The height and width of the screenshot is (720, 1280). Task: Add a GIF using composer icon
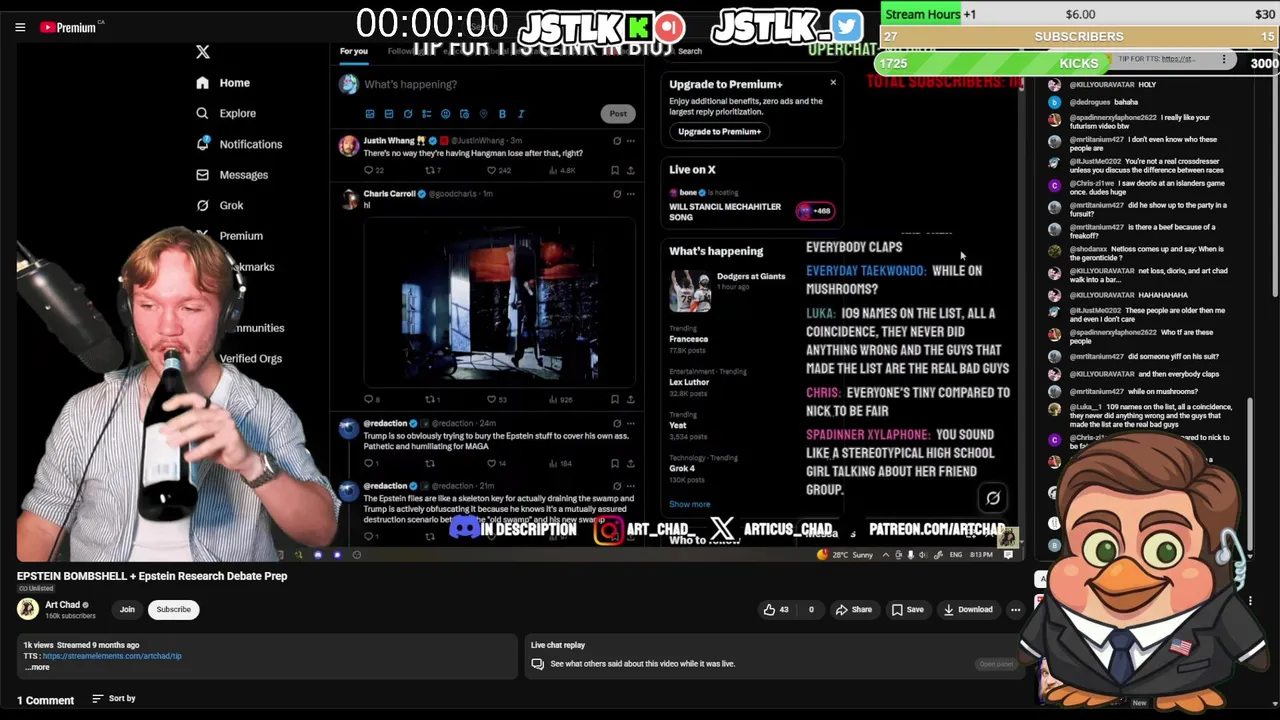point(389,114)
